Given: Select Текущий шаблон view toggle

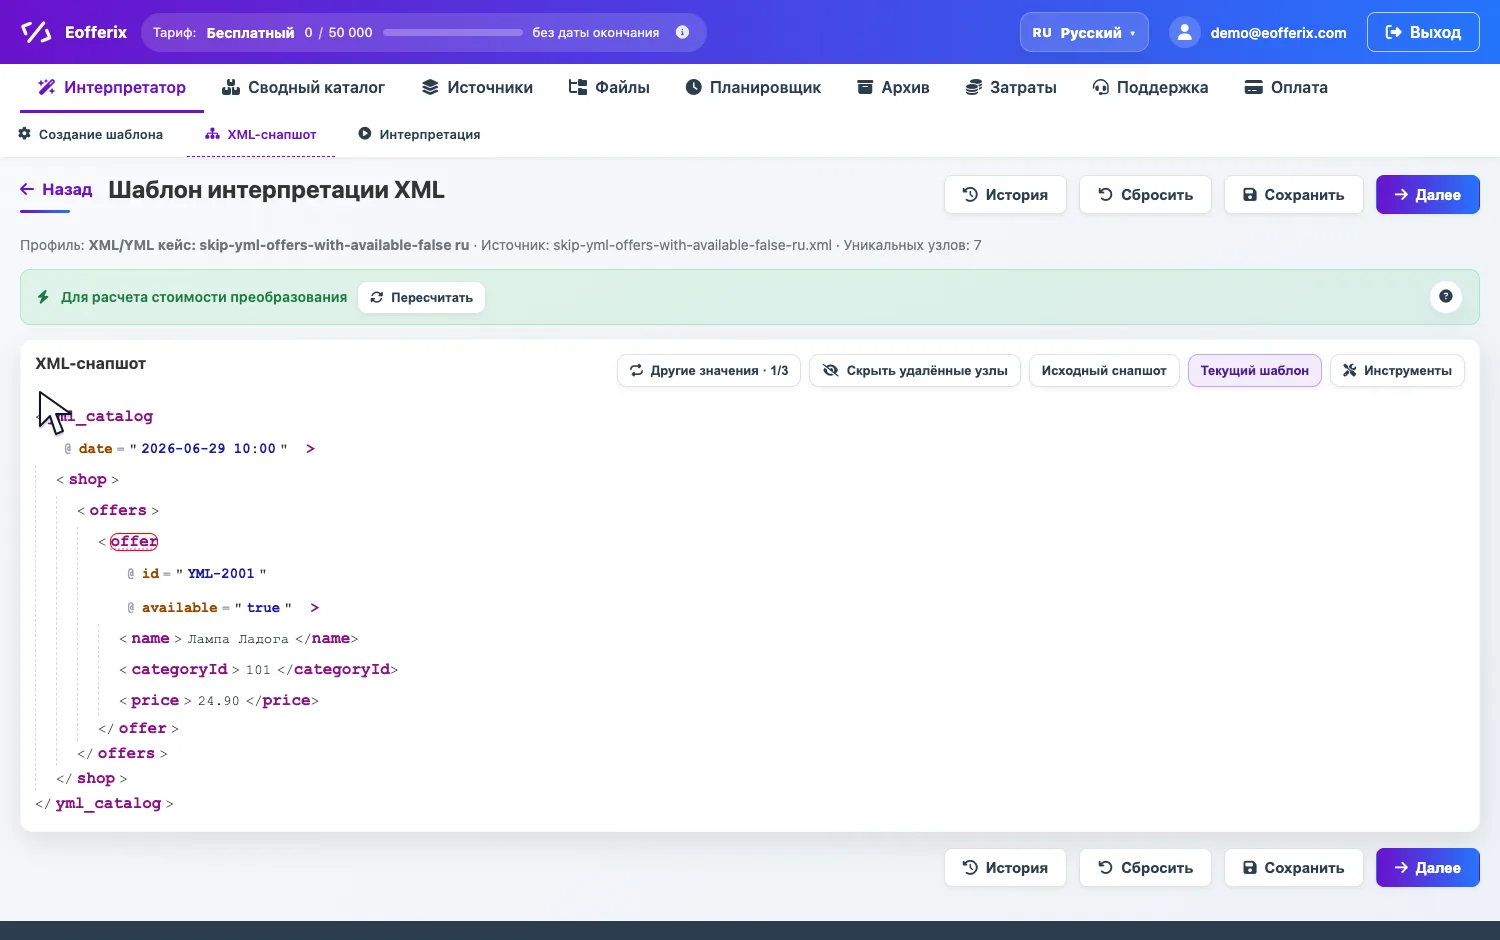Looking at the screenshot, I should tap(1254, 371).
